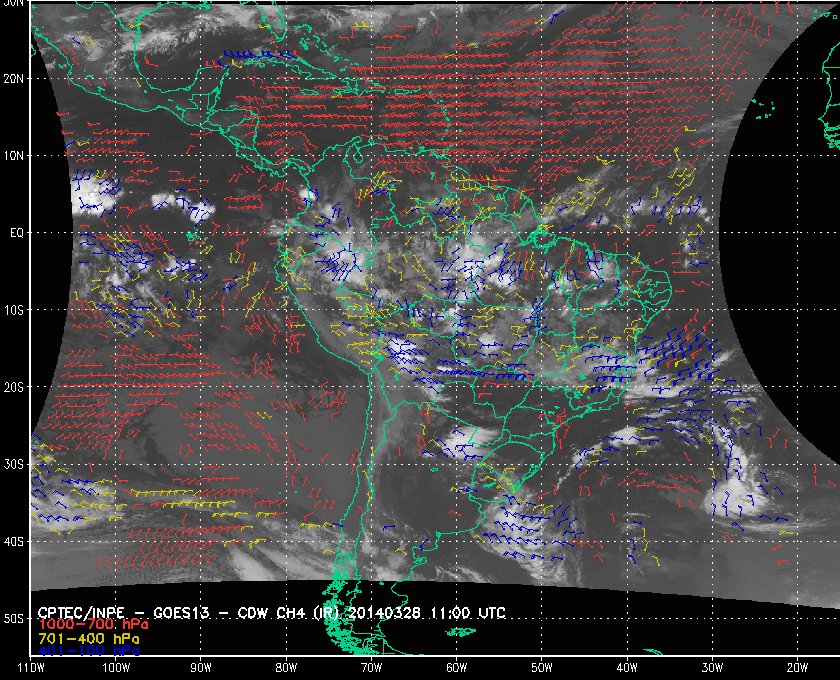Click the 10S latitude label

point(13,310)
